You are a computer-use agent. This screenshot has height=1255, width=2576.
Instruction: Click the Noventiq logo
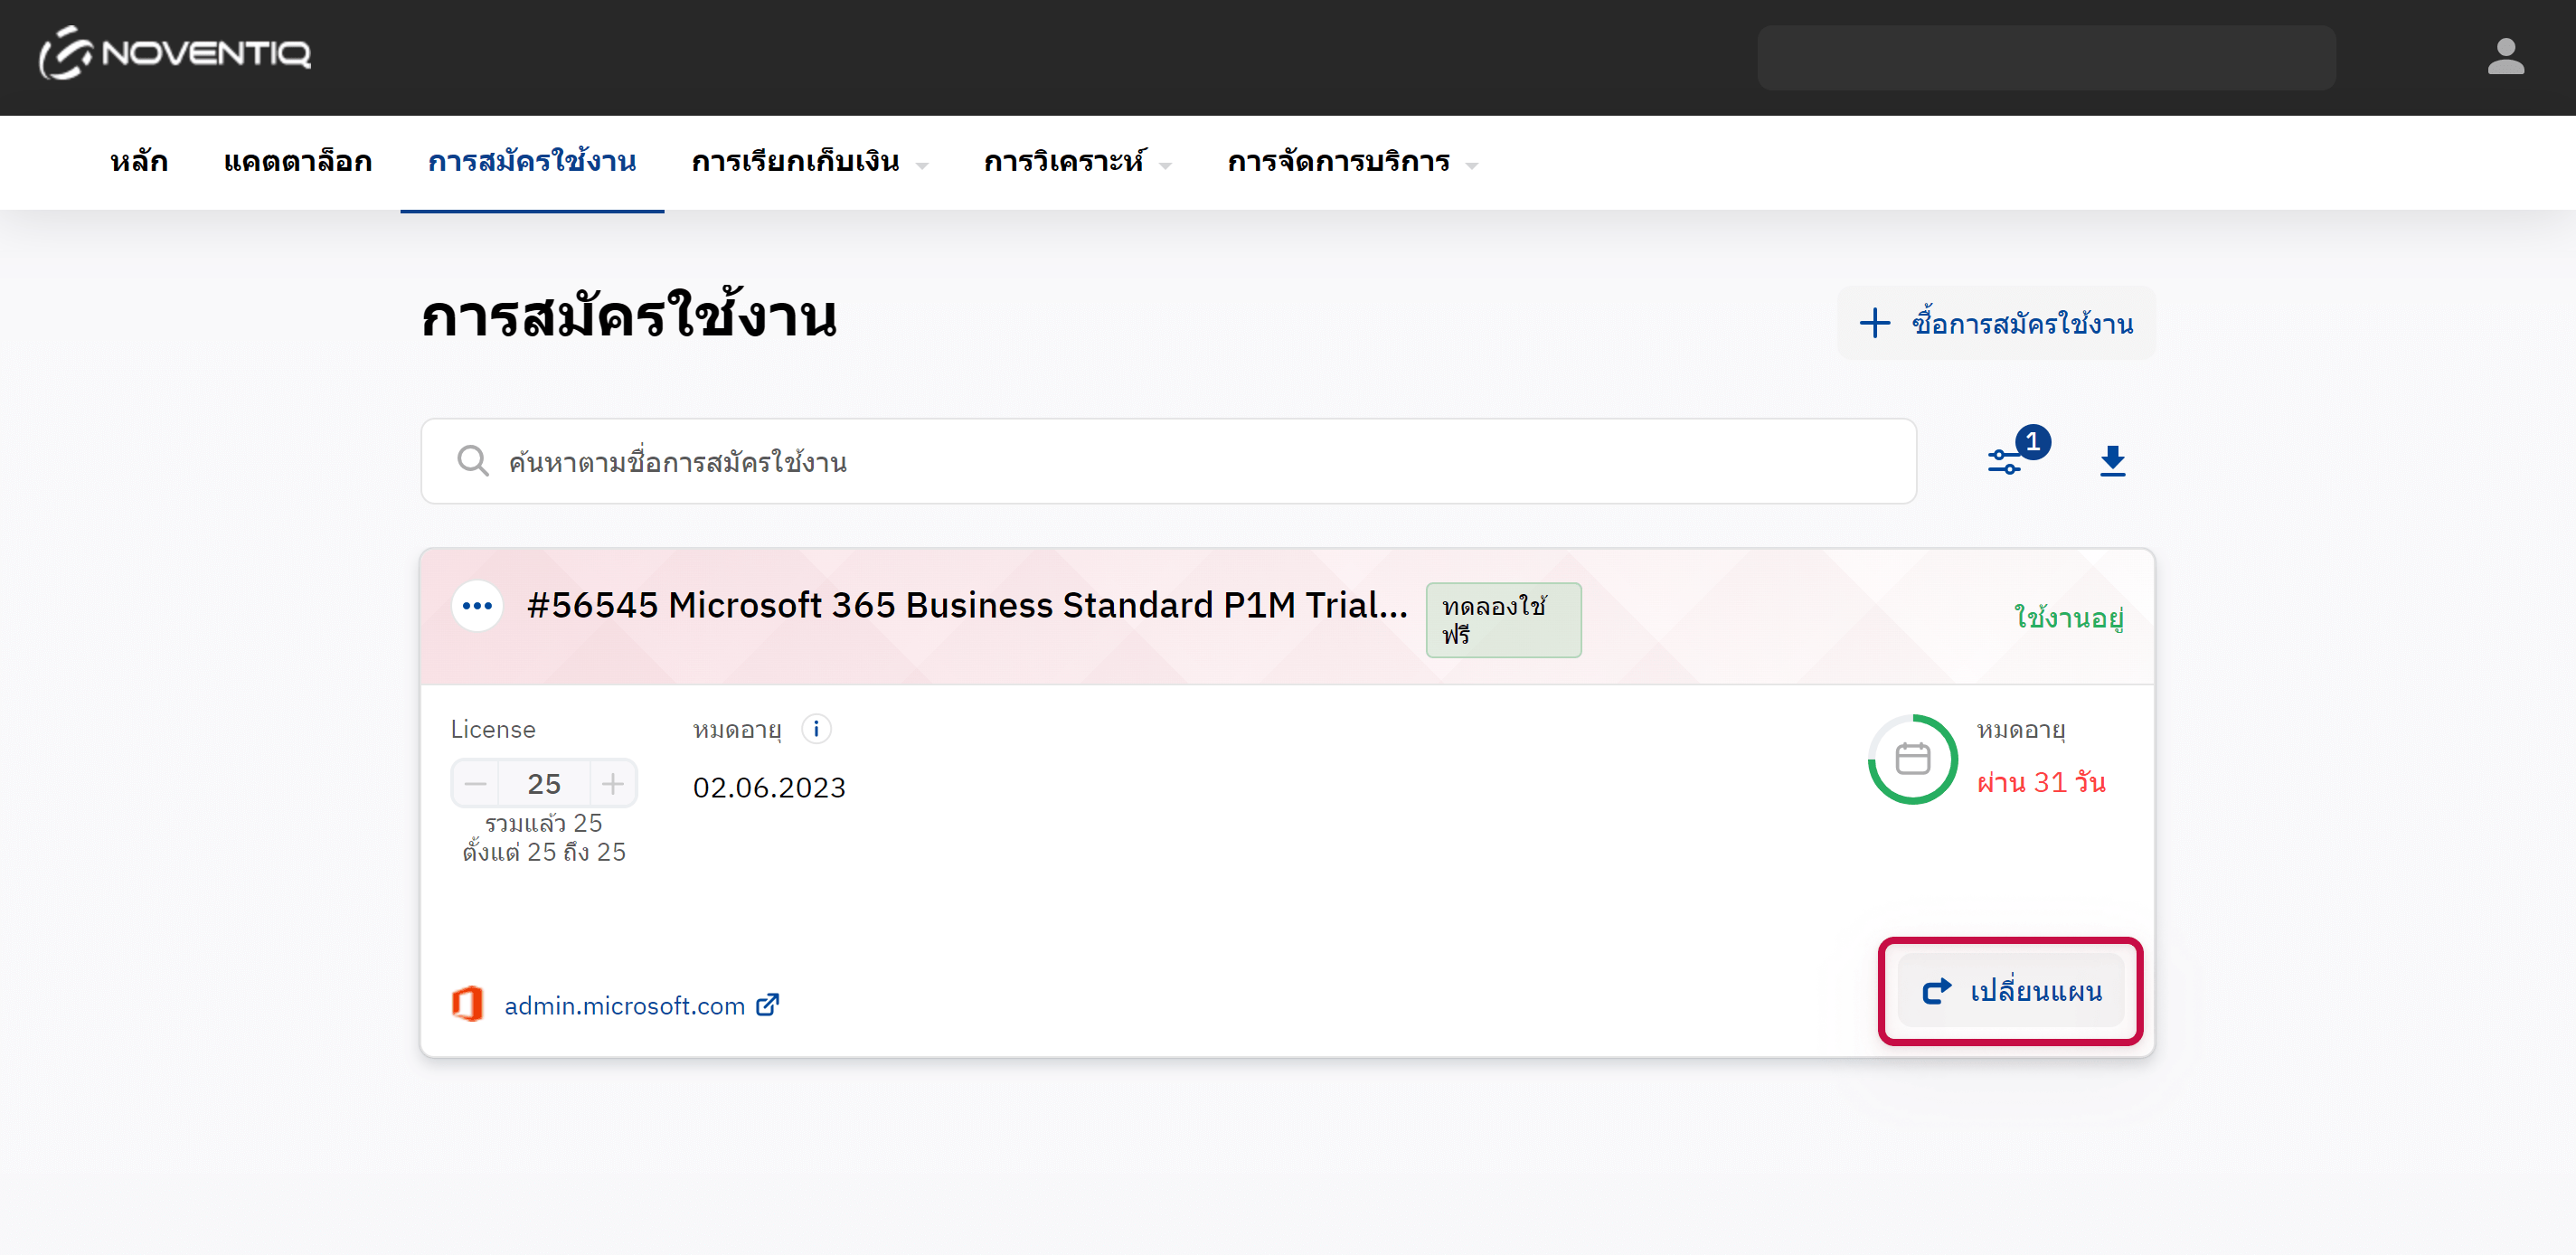coord(175,54)
